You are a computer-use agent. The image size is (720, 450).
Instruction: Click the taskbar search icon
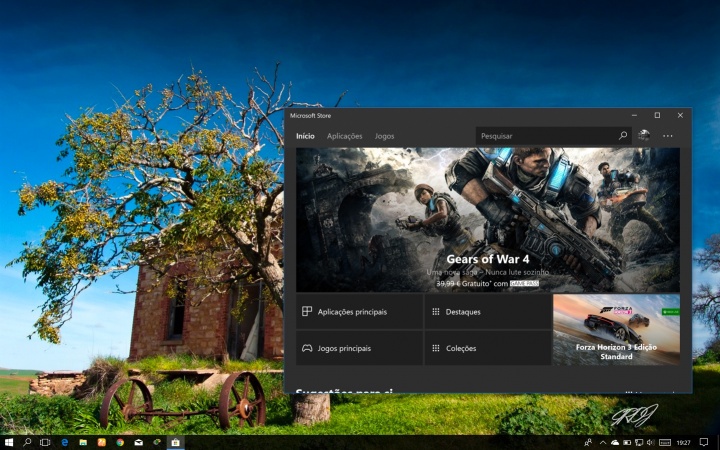[x=27, y=441]
